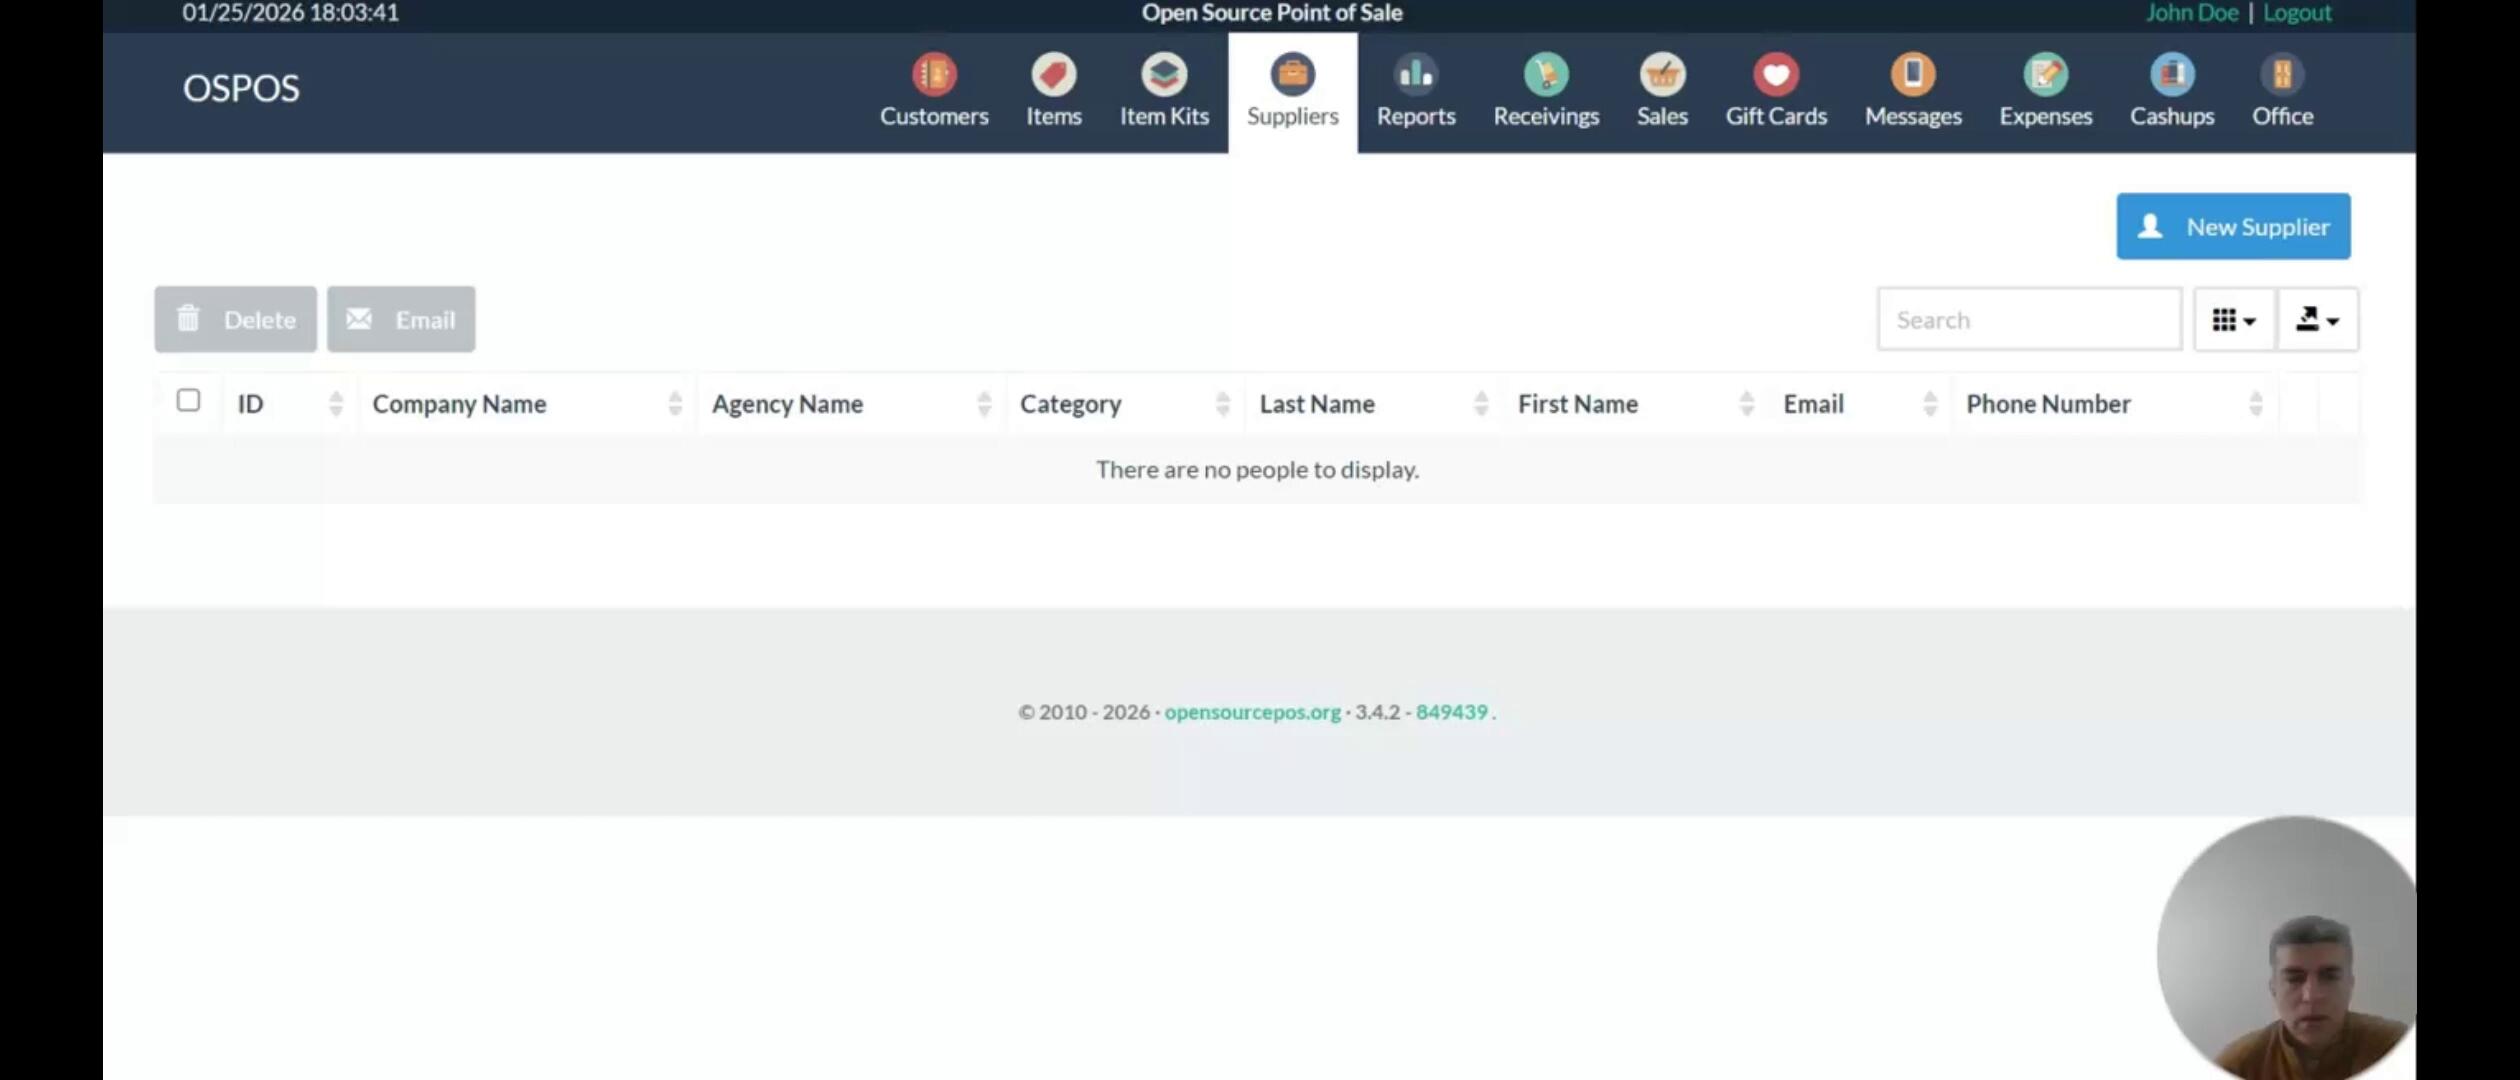Sort by the Phone Number column

pos(2047,404)
